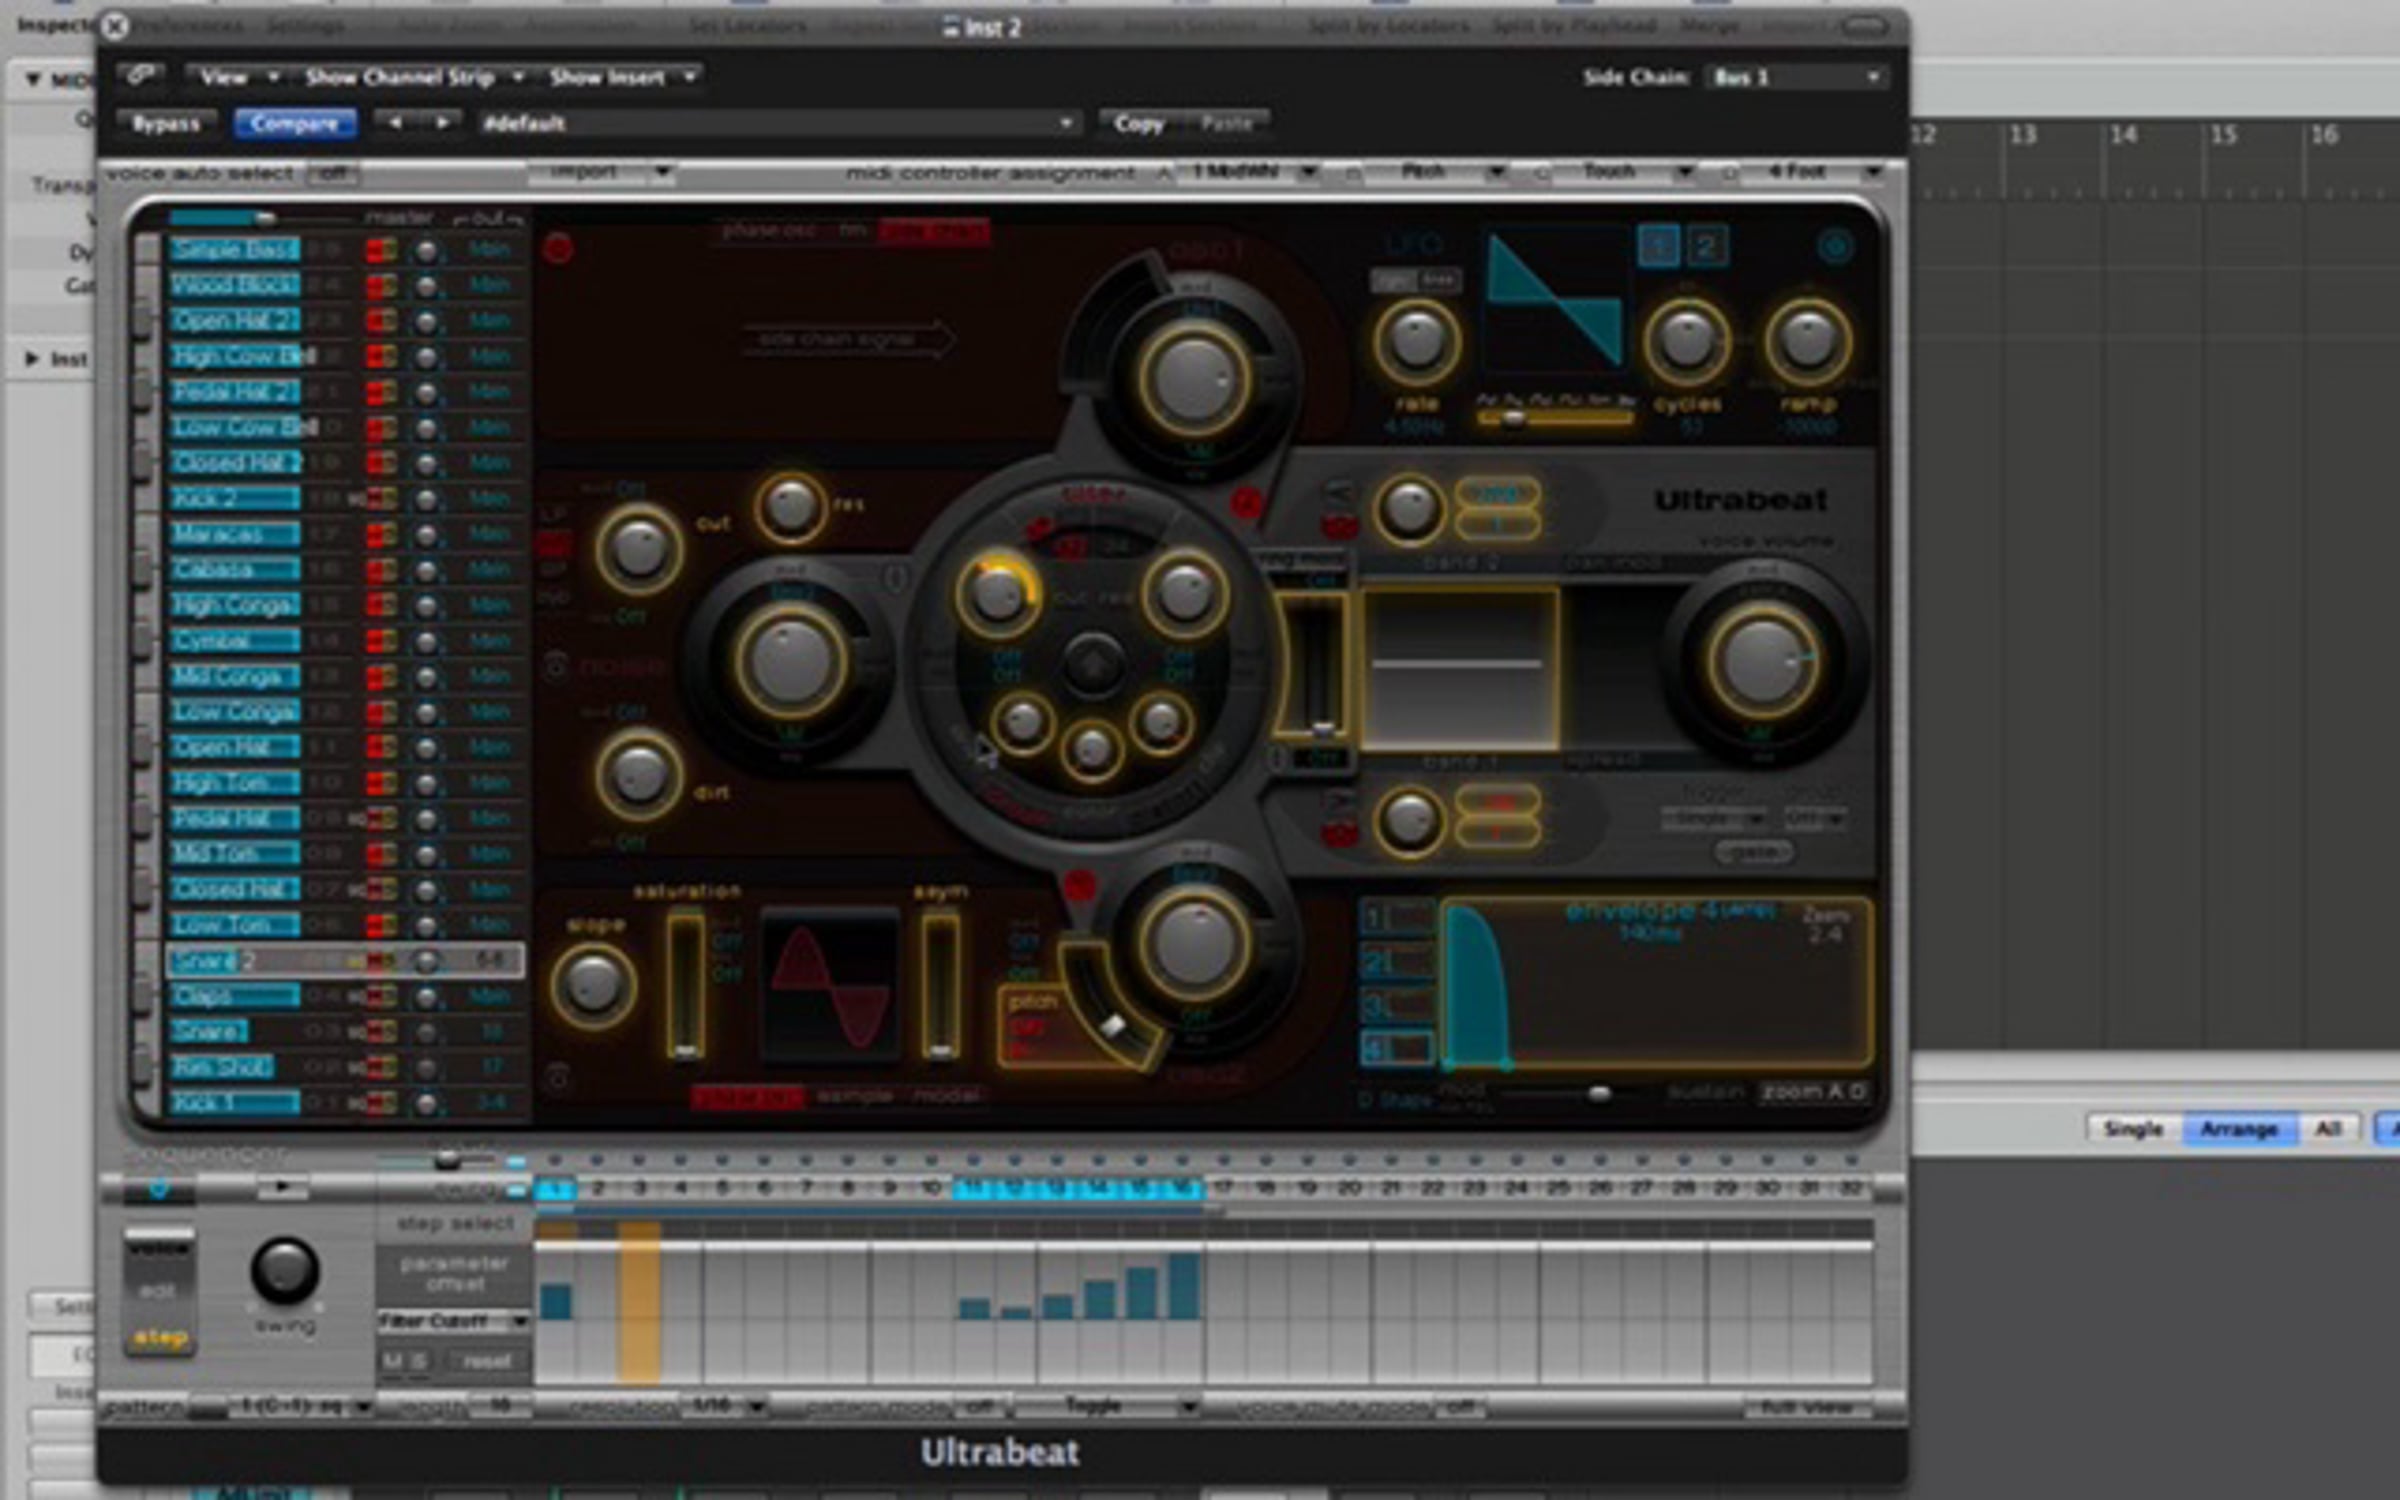Screen dimensions: 2400x1500
Task: Open the import dropdown
Action: coord(602,172)
